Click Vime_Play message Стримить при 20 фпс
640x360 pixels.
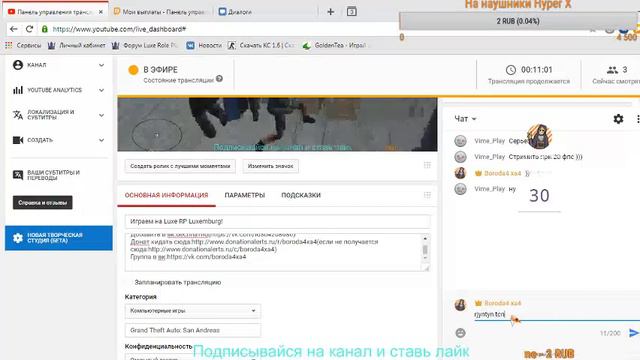click(x=546, y=157)
